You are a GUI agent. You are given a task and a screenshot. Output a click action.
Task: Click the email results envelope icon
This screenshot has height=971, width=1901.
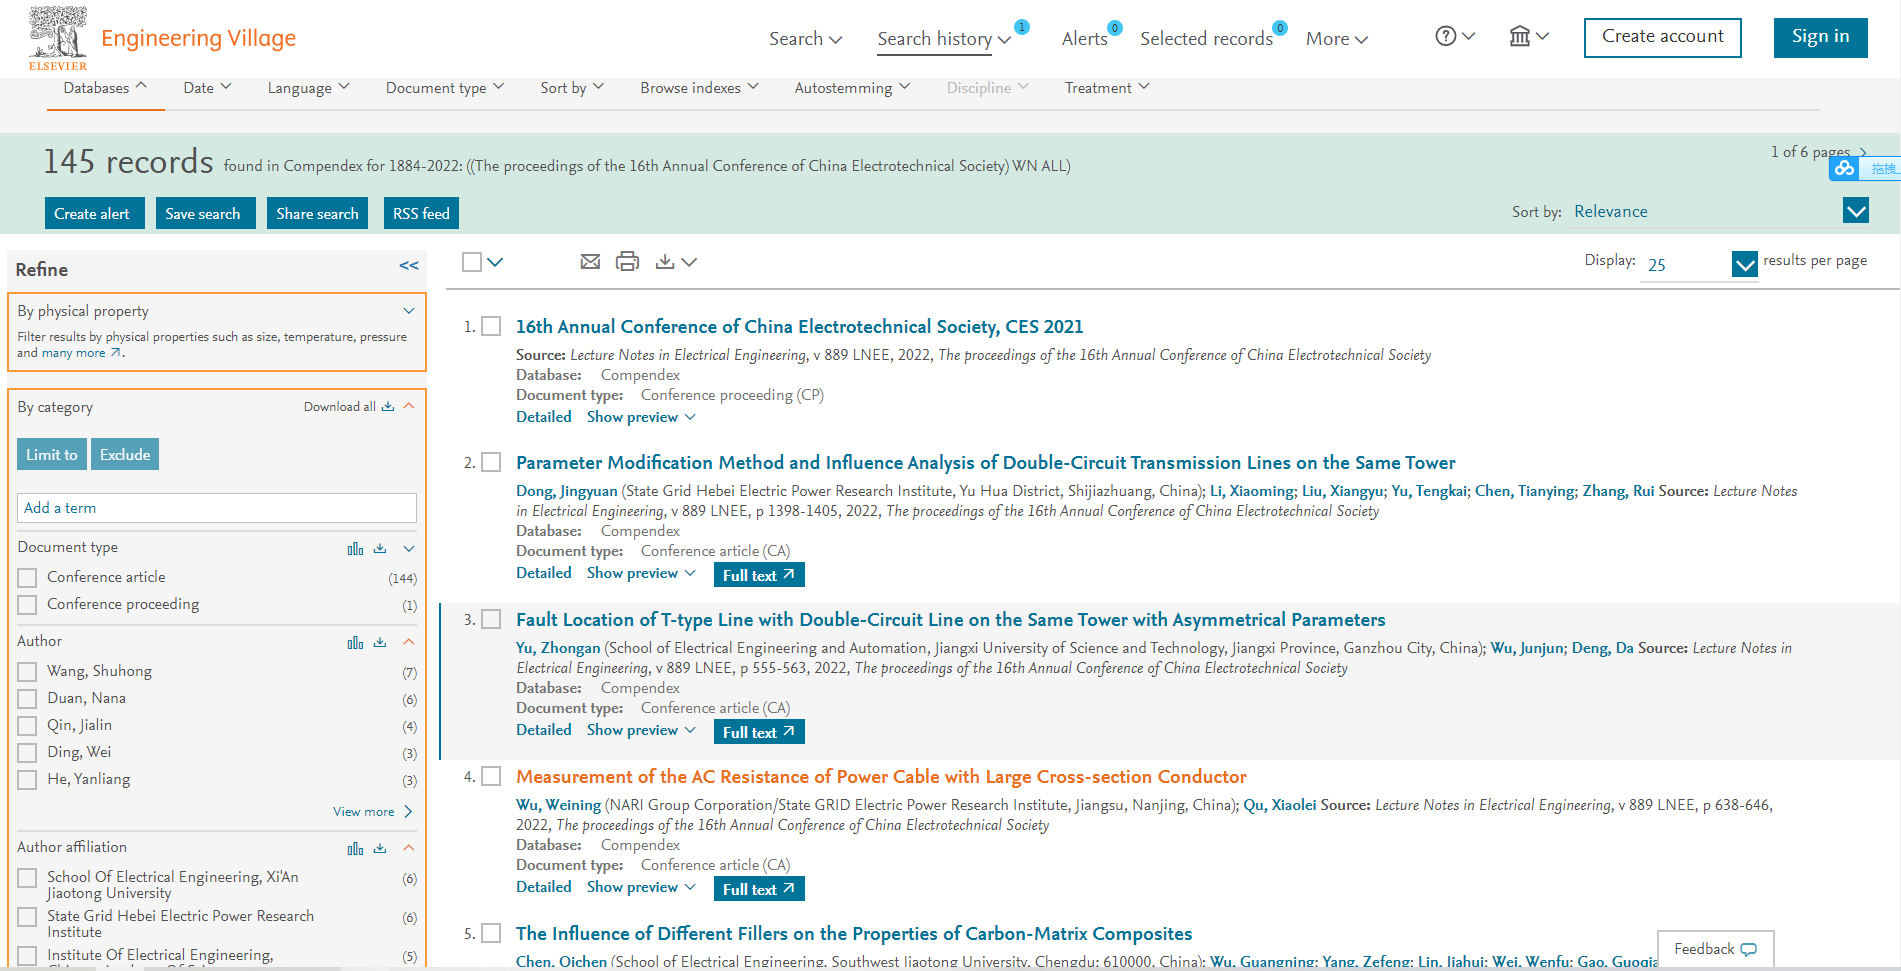tap(590, 262)
